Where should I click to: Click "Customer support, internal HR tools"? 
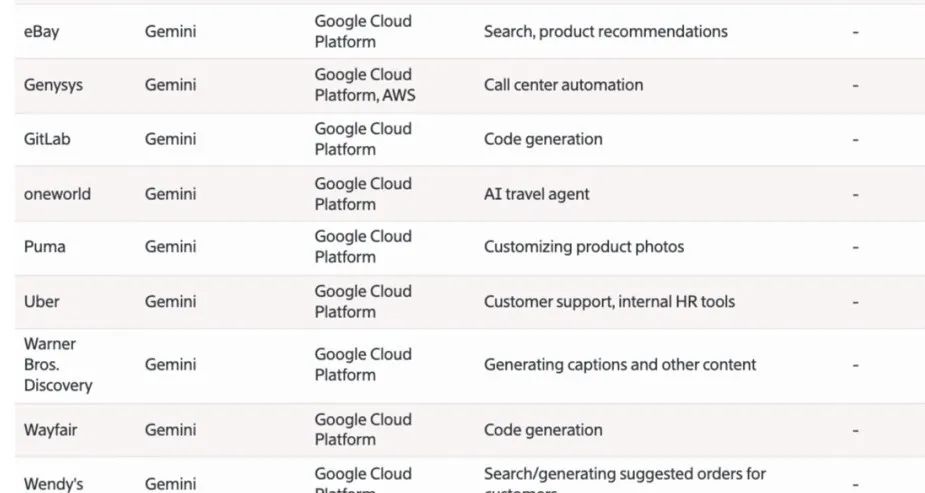[x=609, y=301]
